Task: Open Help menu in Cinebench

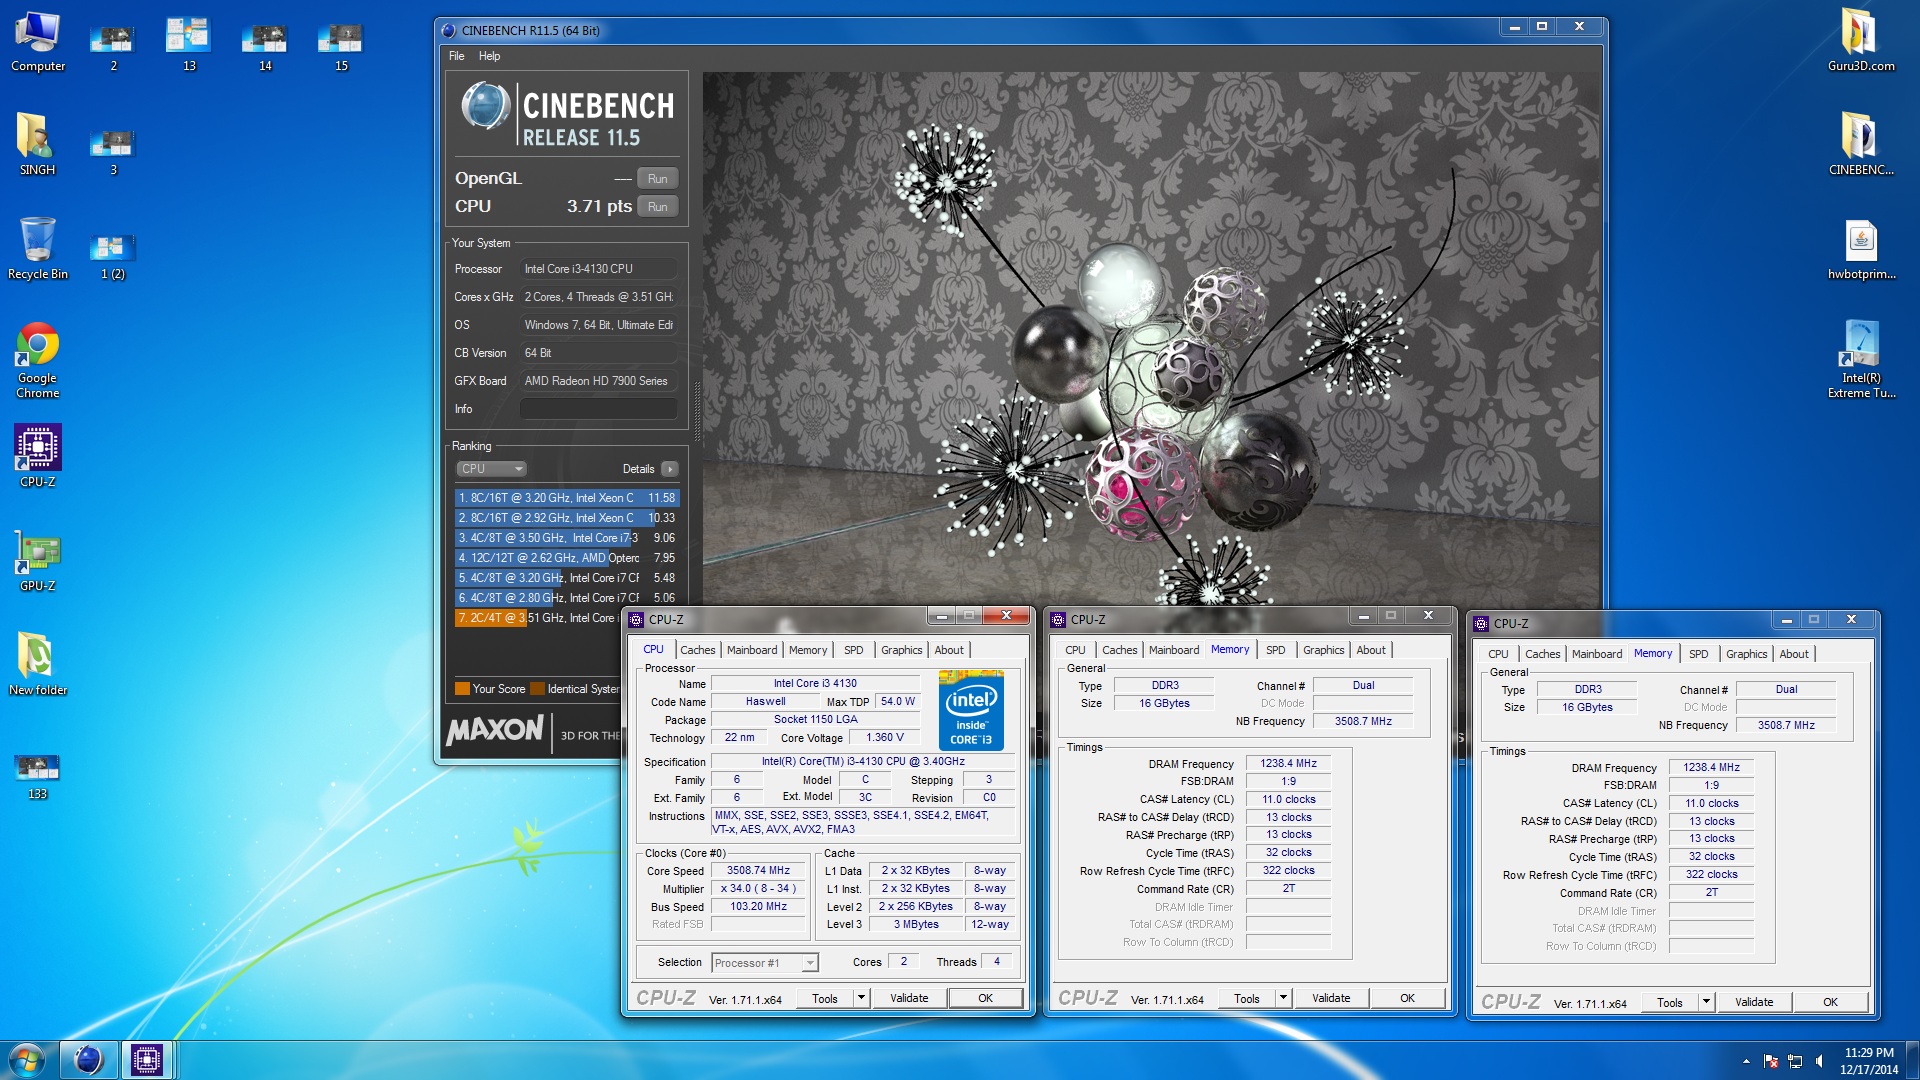Action: (x=489, y=56)
